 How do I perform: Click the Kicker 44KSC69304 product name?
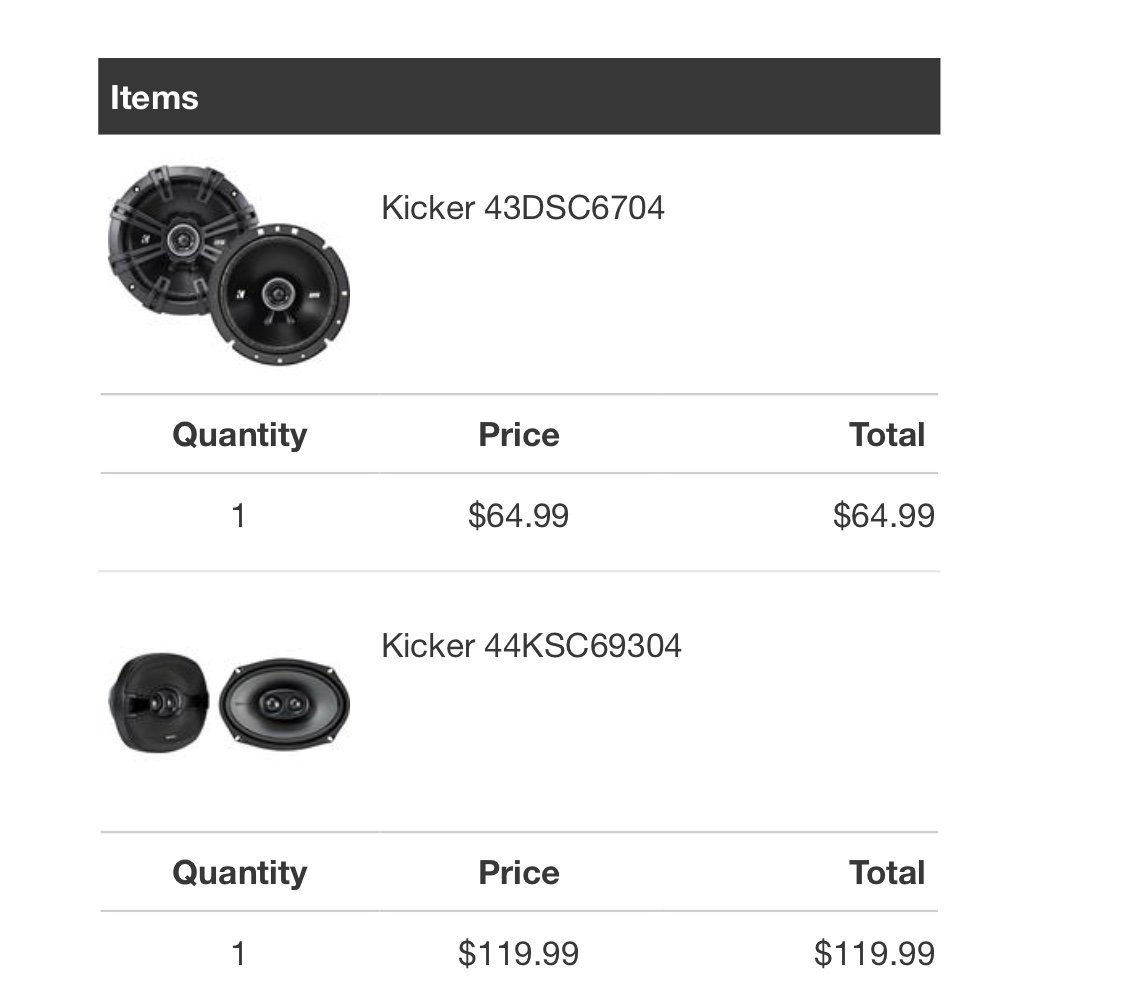pyautogui.click(x=531, y=646)
